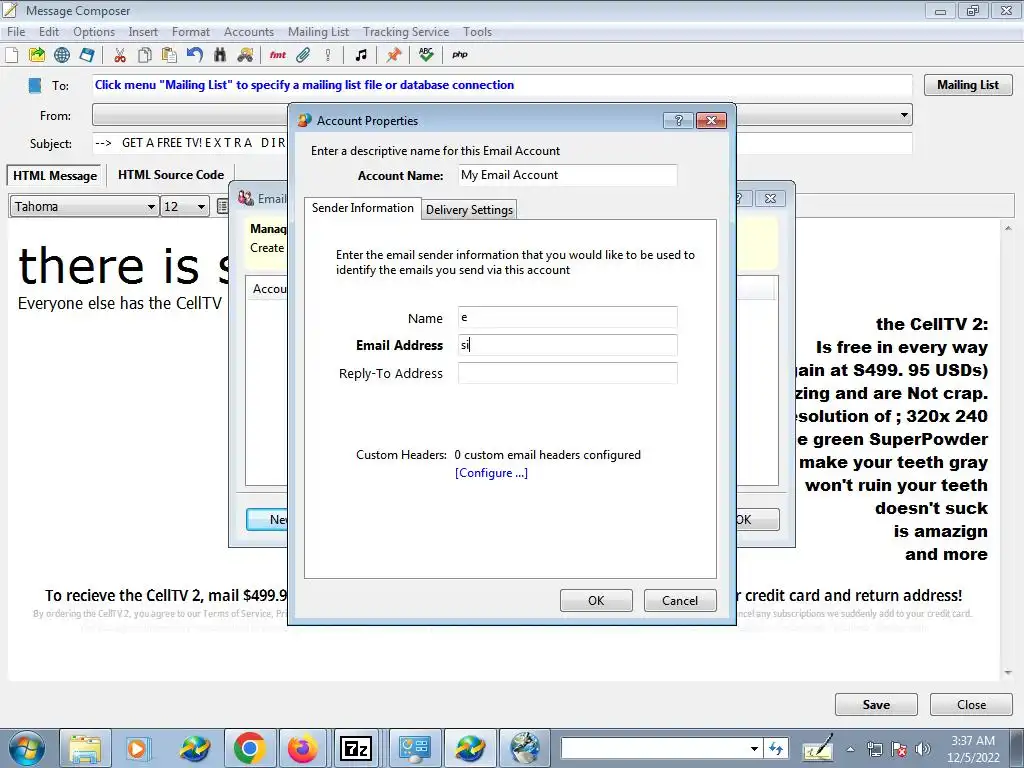Screen dimensions: 1024x768
Task: Click Save in Message Composer
Action: click(x=876, y=705)
